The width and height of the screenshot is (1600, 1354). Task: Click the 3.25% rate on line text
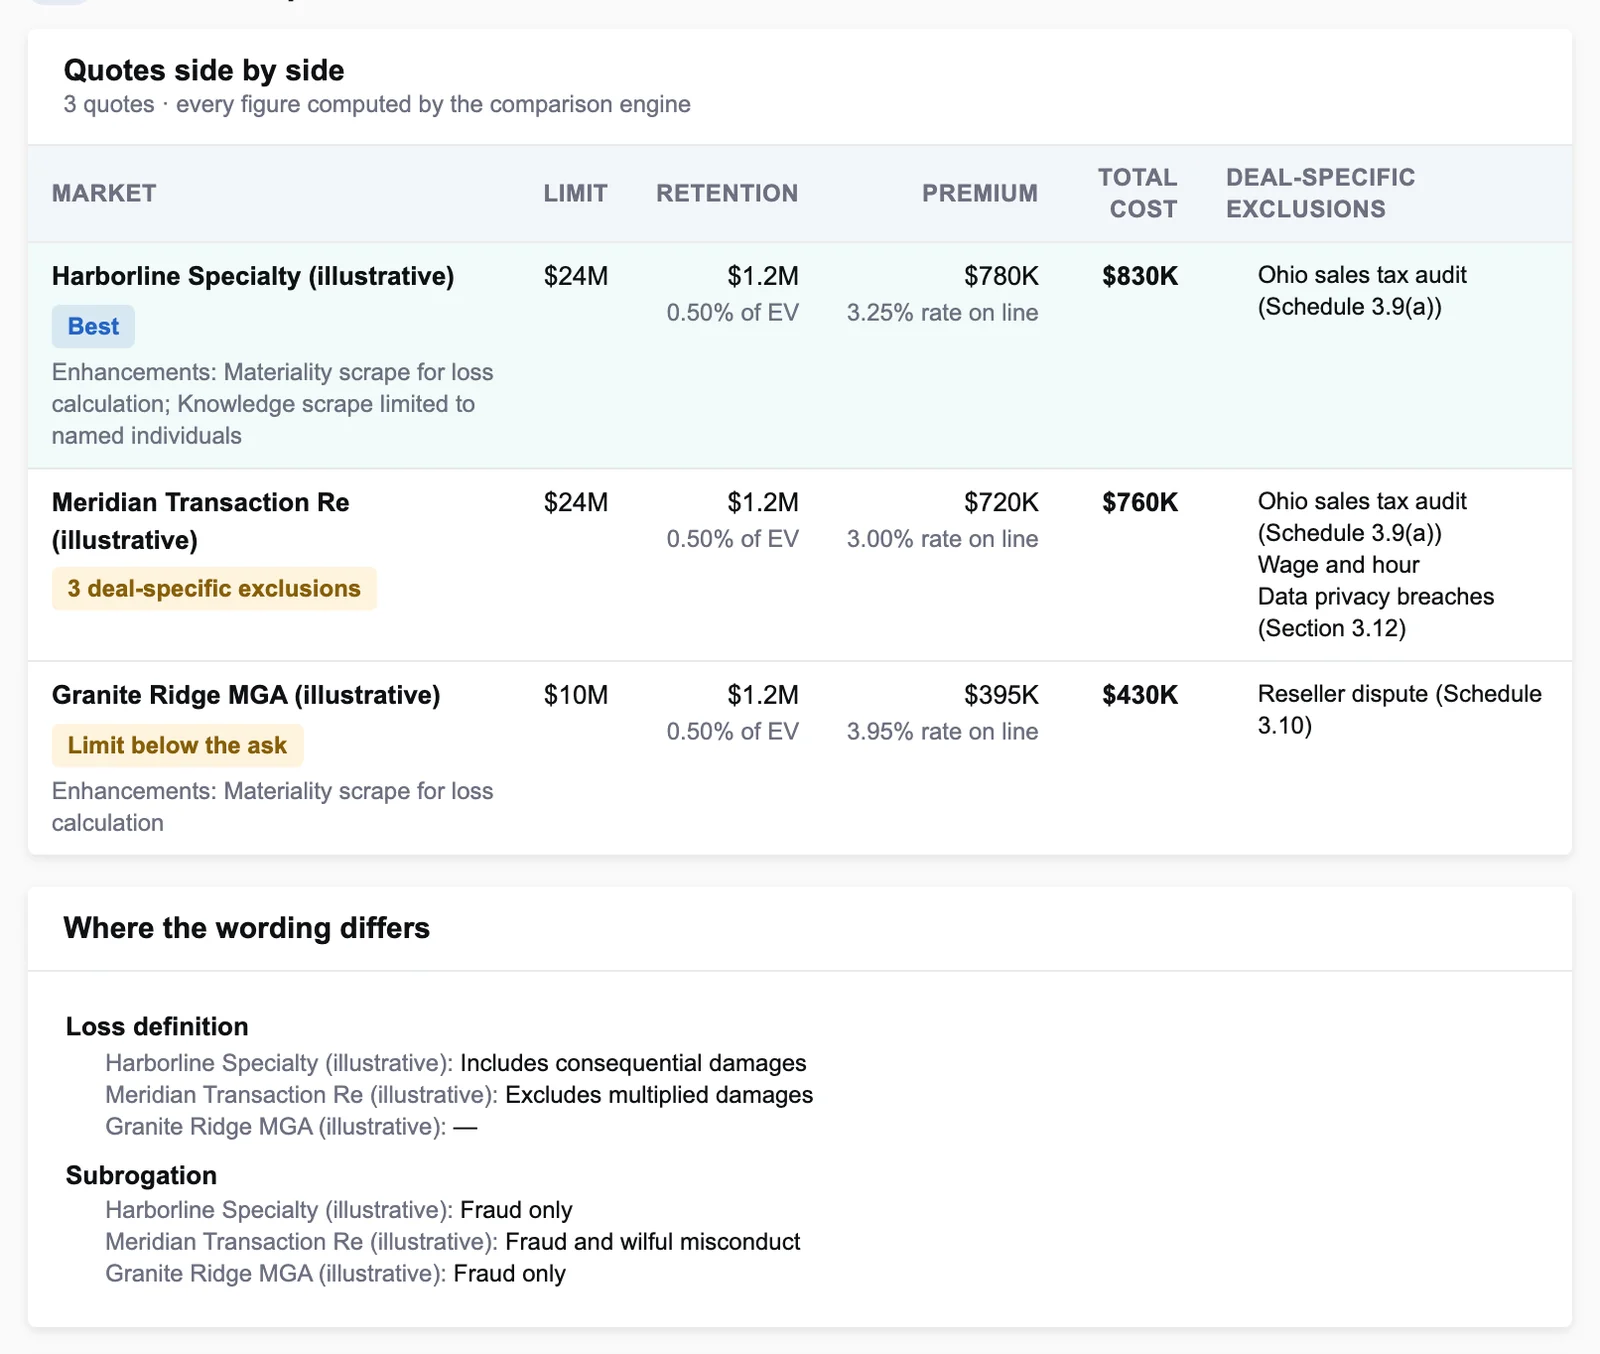tap(942, 313)
